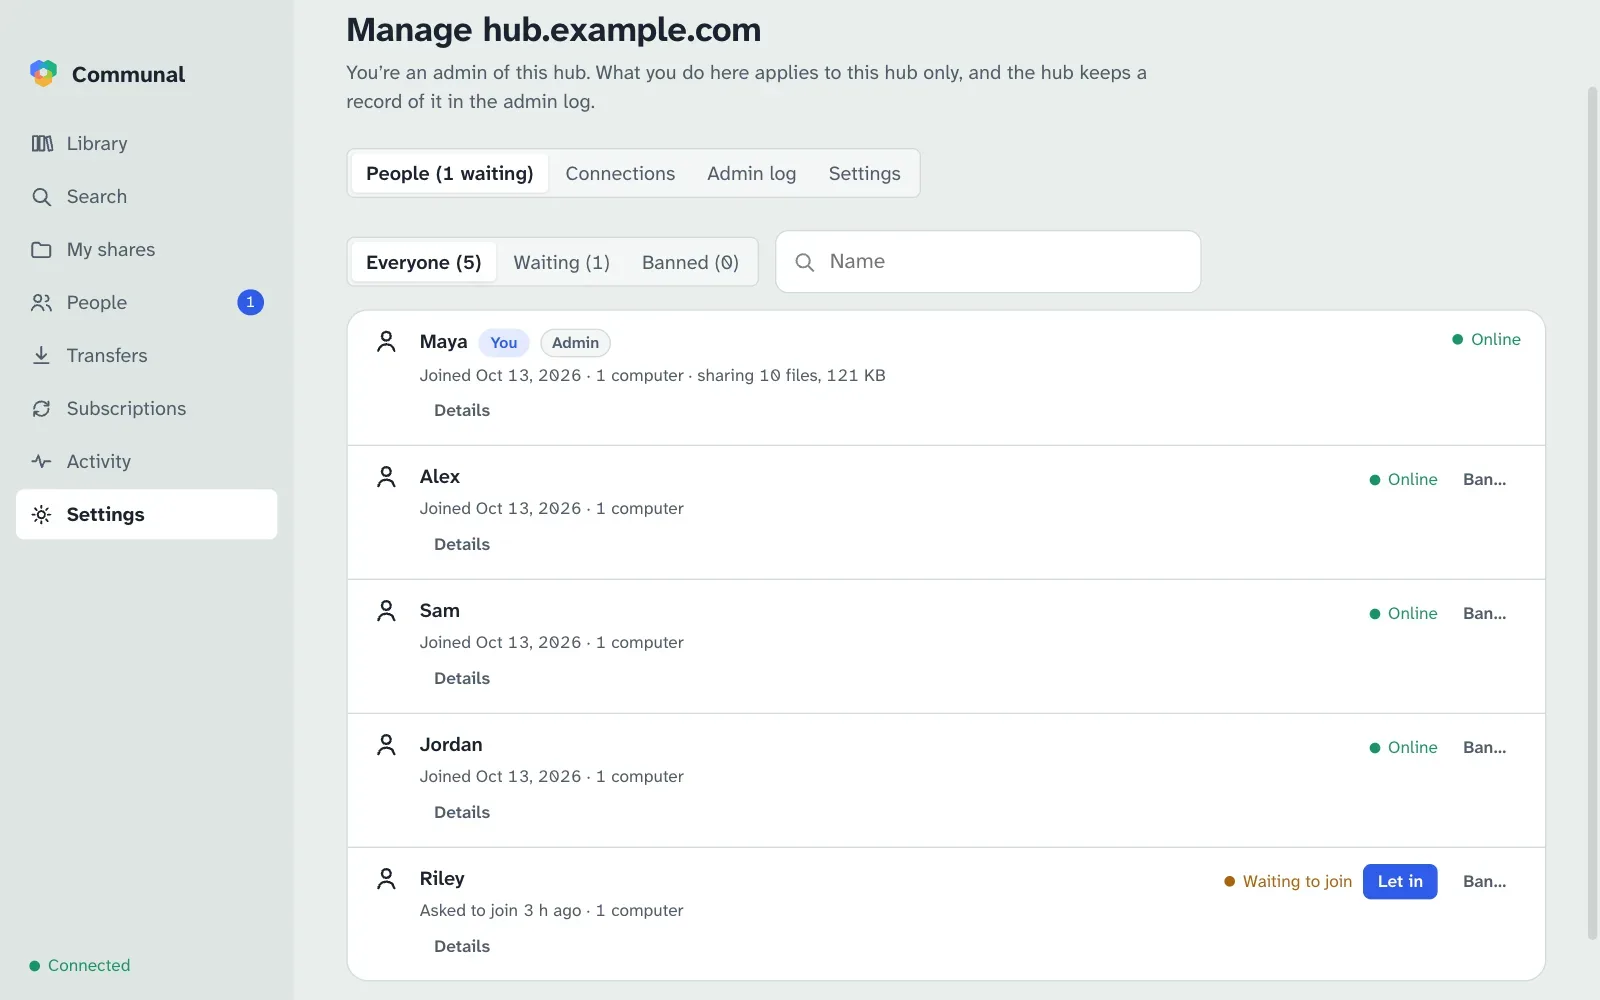Expand Details for Jordan
This screenshot has width=1600, height=1000.
pyautogui.click(x=462, y=812)
